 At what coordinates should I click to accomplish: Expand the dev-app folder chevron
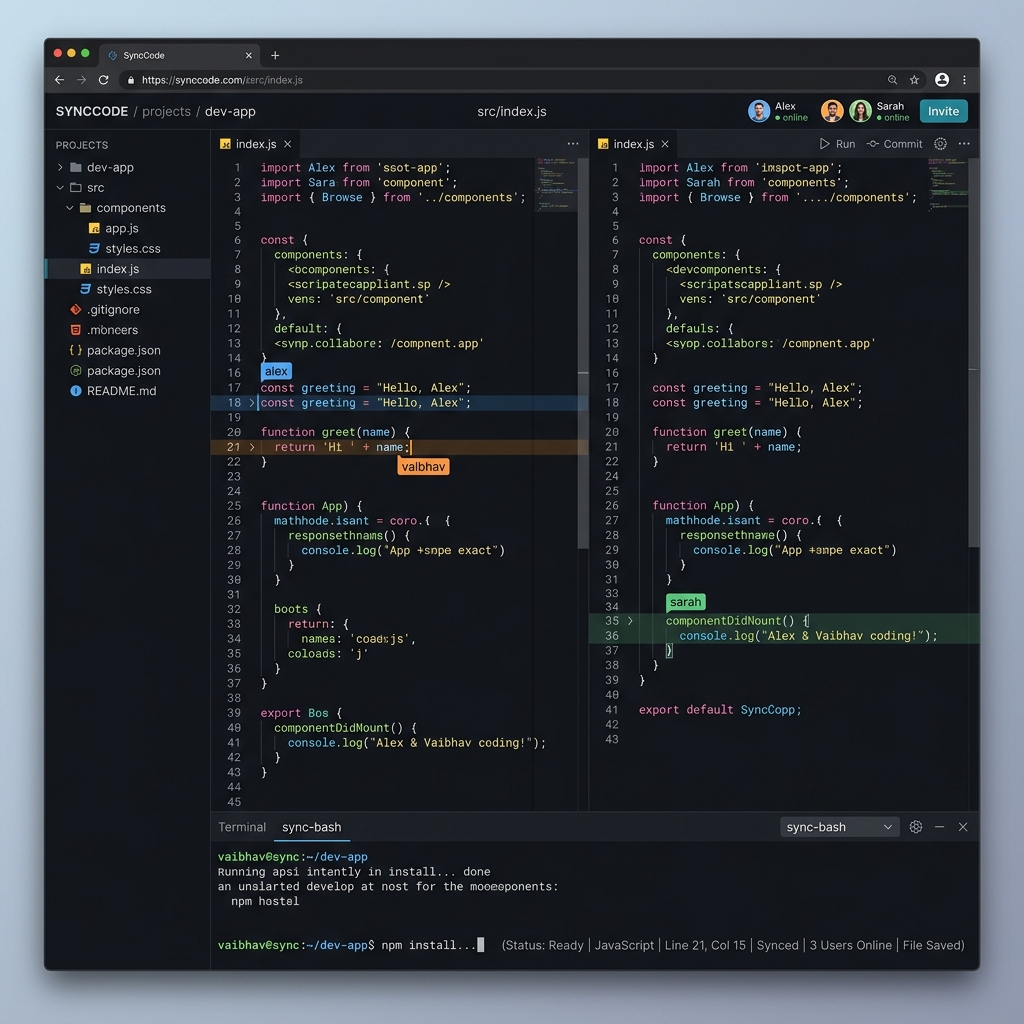(60, 167)
